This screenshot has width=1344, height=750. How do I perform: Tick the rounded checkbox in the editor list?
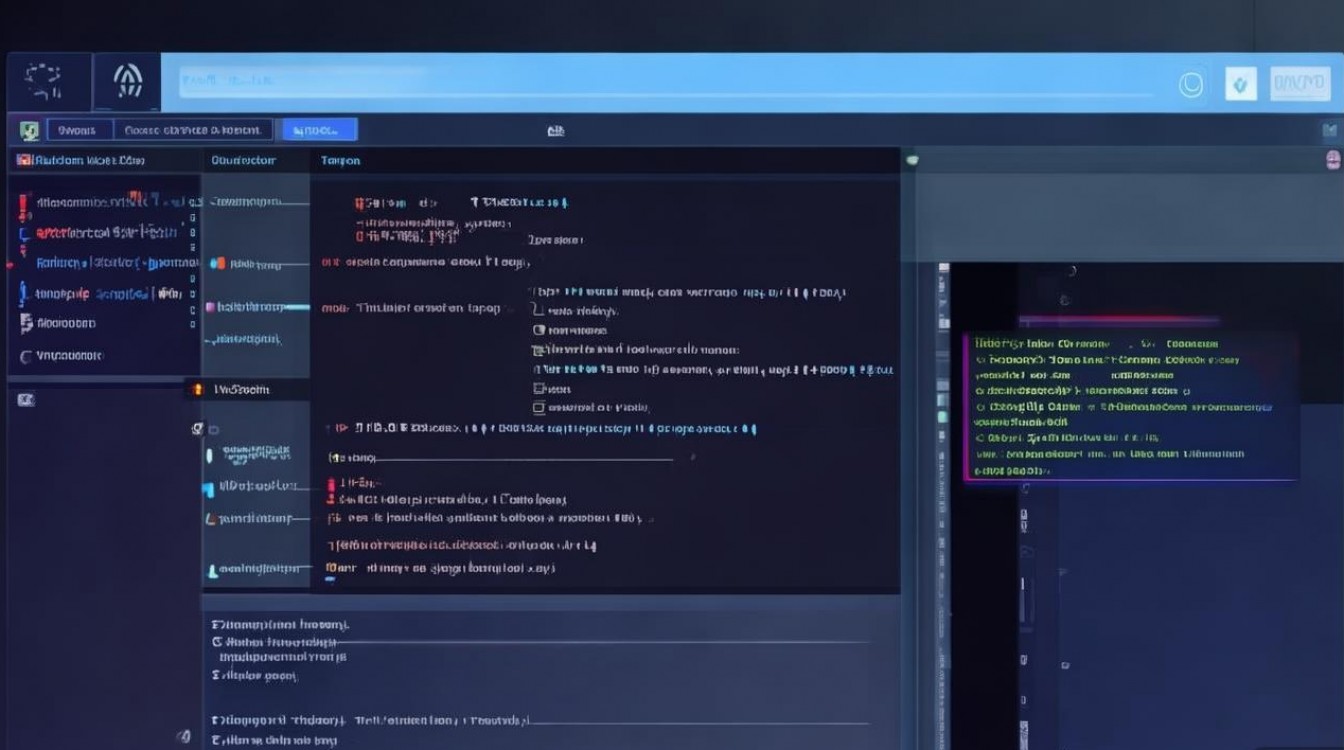pos(539,329)
